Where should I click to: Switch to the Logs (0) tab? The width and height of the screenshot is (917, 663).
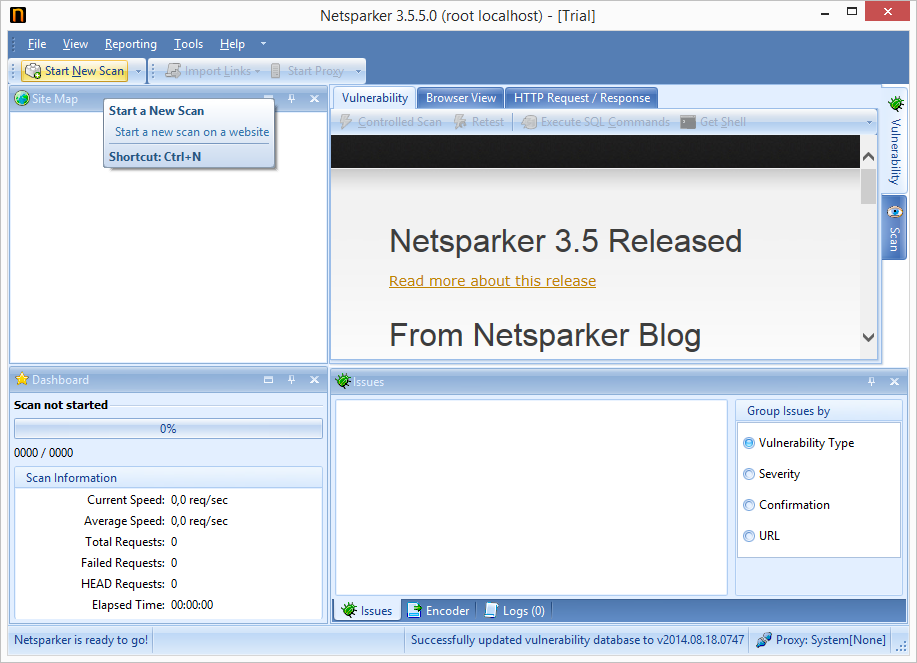pyautogui.click(x=515, y=610)
